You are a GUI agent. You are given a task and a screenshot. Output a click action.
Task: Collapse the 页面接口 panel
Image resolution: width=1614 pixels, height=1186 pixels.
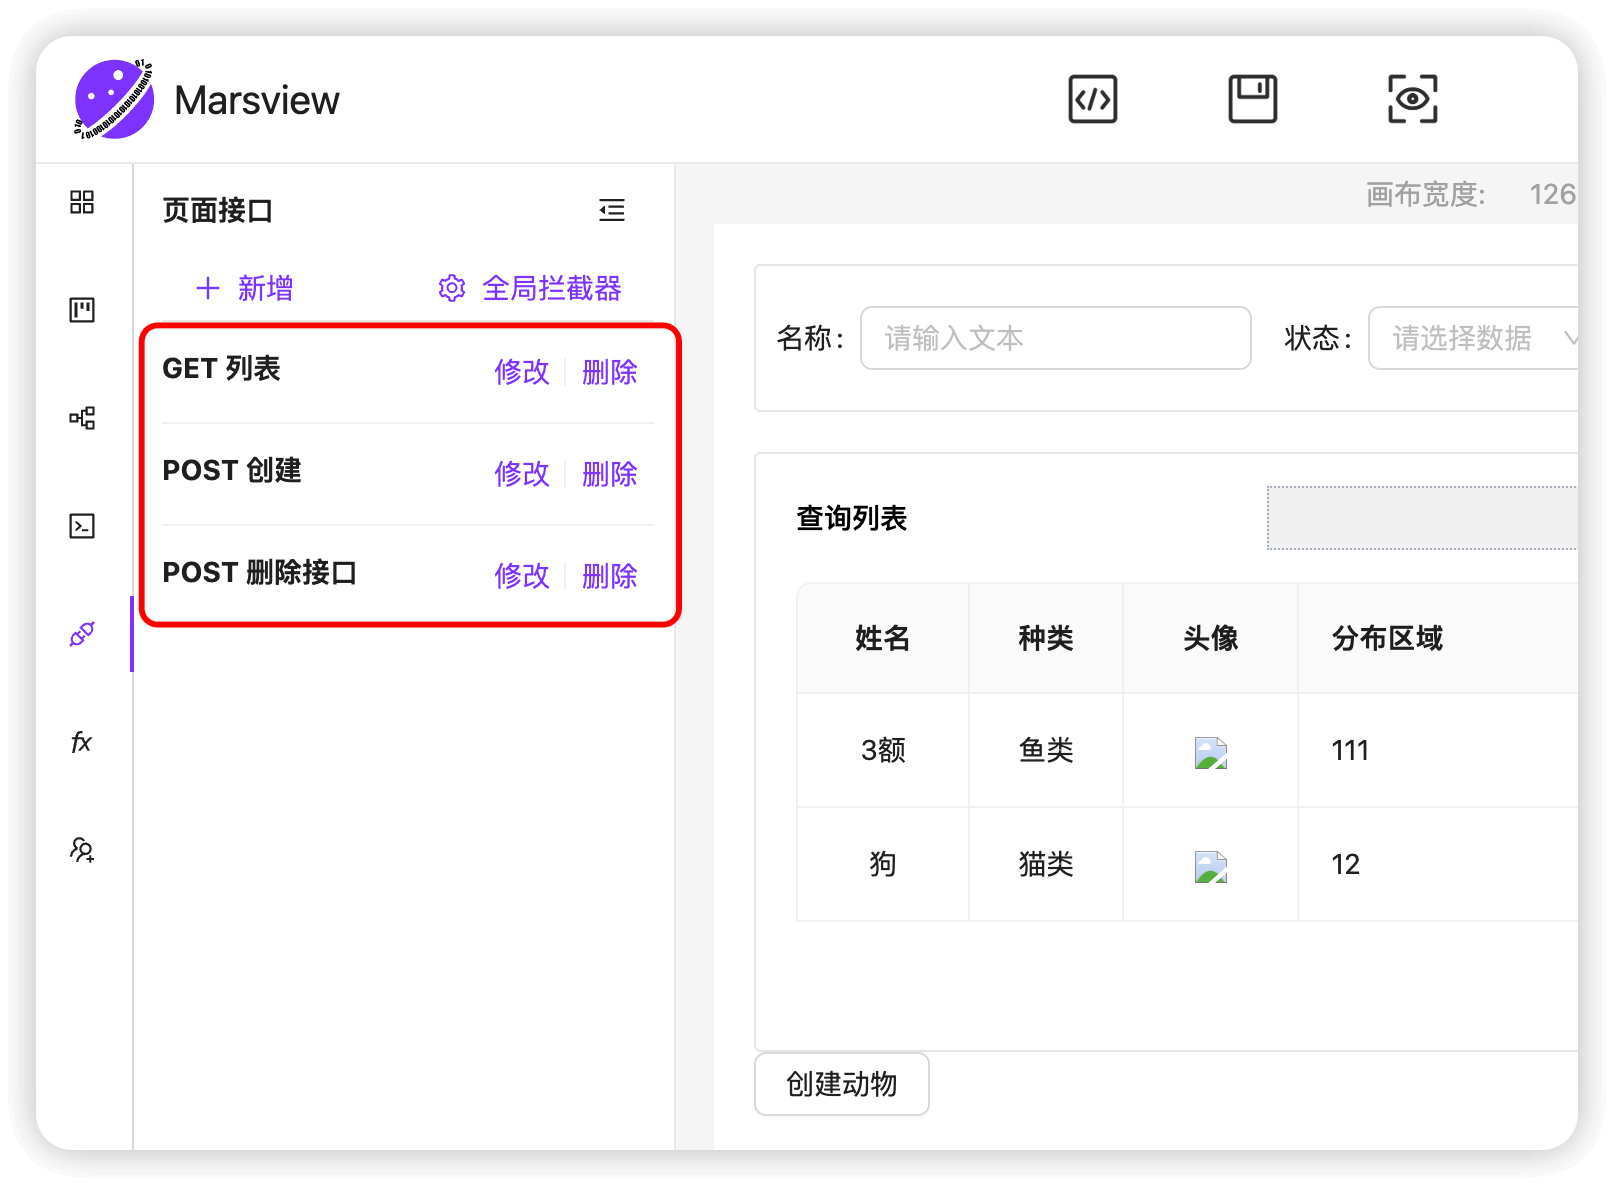point(612,210)
